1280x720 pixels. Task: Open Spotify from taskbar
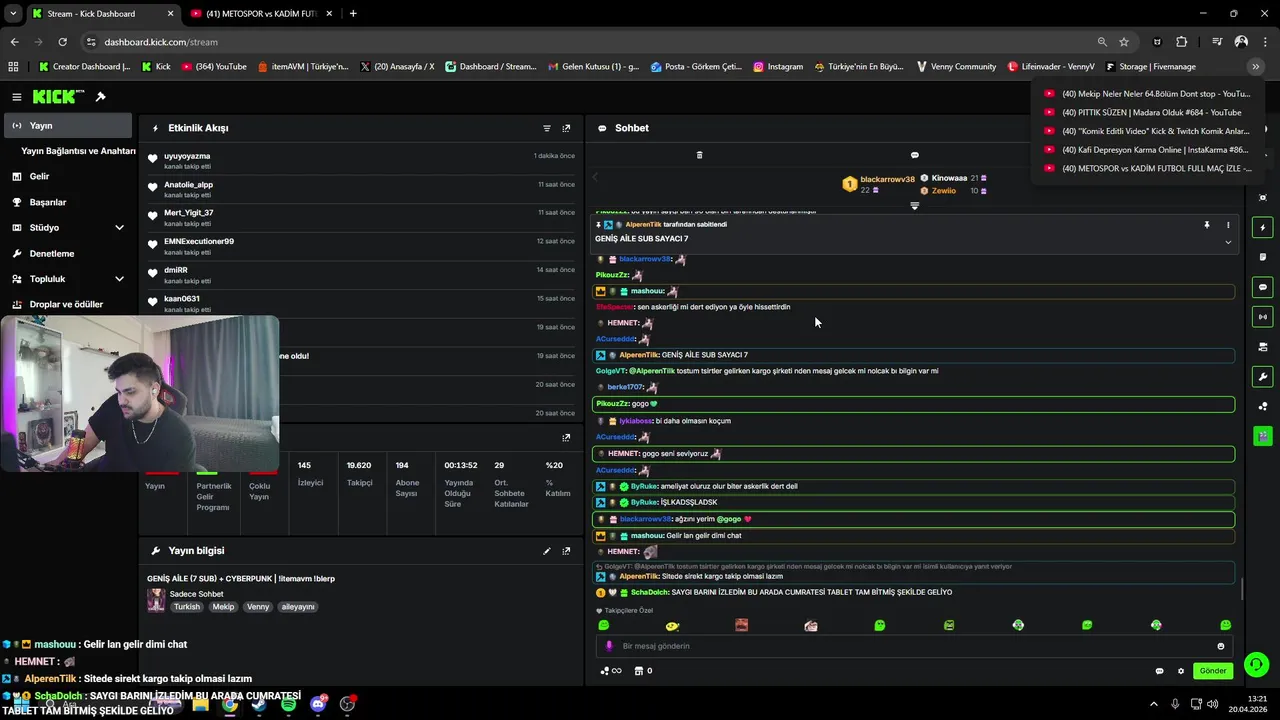[289, 704]
